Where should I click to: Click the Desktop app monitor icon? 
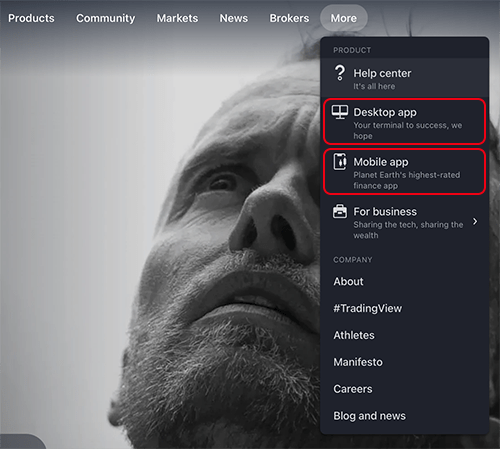tap(340, 112)
